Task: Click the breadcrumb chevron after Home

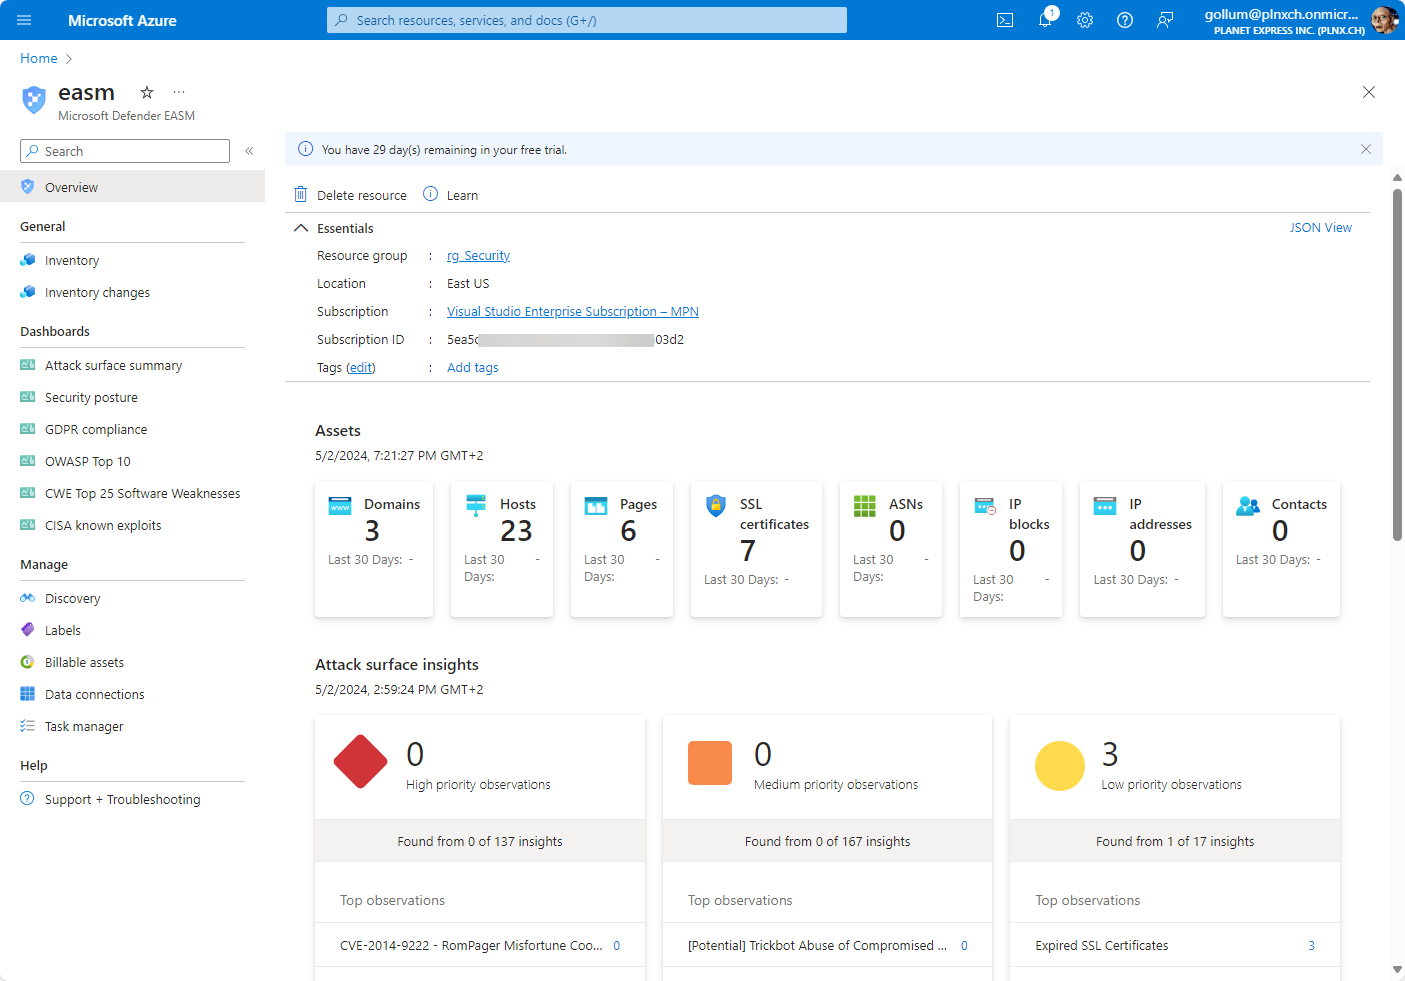Action: [x=69, y=59]
